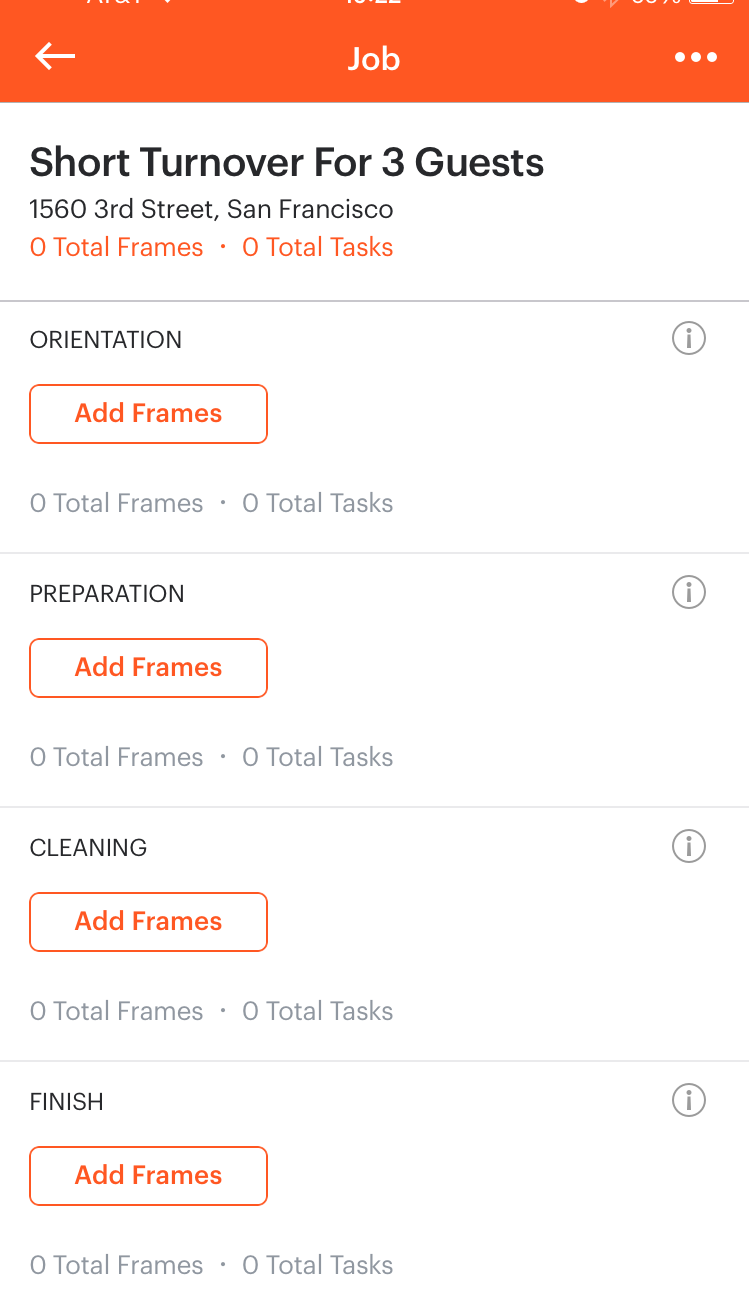Tap the info icon for ORIENTATION
Screen dimensions: 749x1308
click(688, 339)
